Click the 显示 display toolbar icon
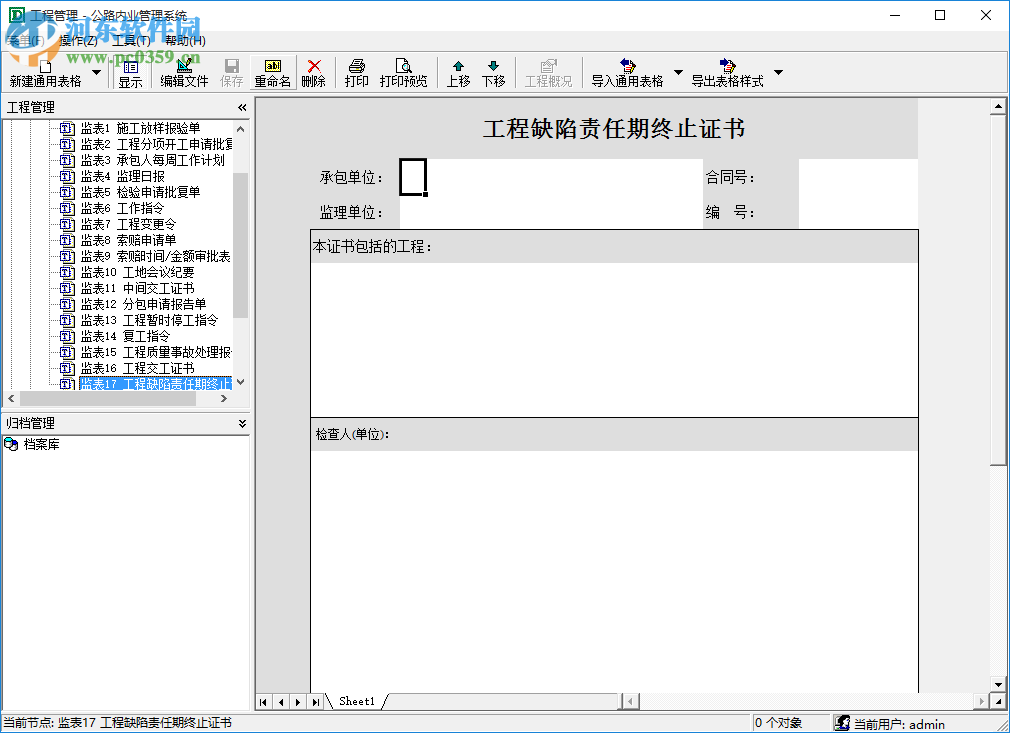 131,72
